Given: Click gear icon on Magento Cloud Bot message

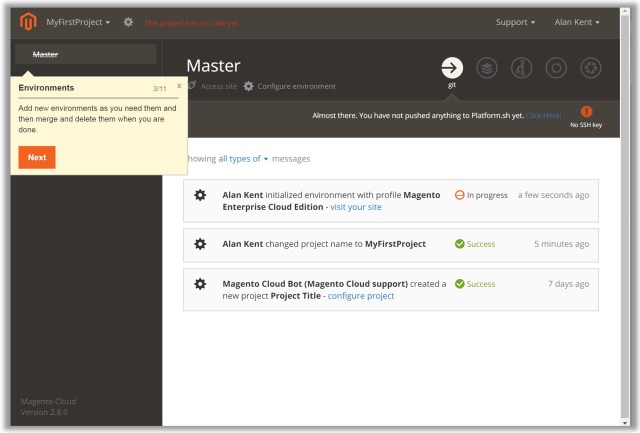Looking at the screenshot, I should coord(200,284).
